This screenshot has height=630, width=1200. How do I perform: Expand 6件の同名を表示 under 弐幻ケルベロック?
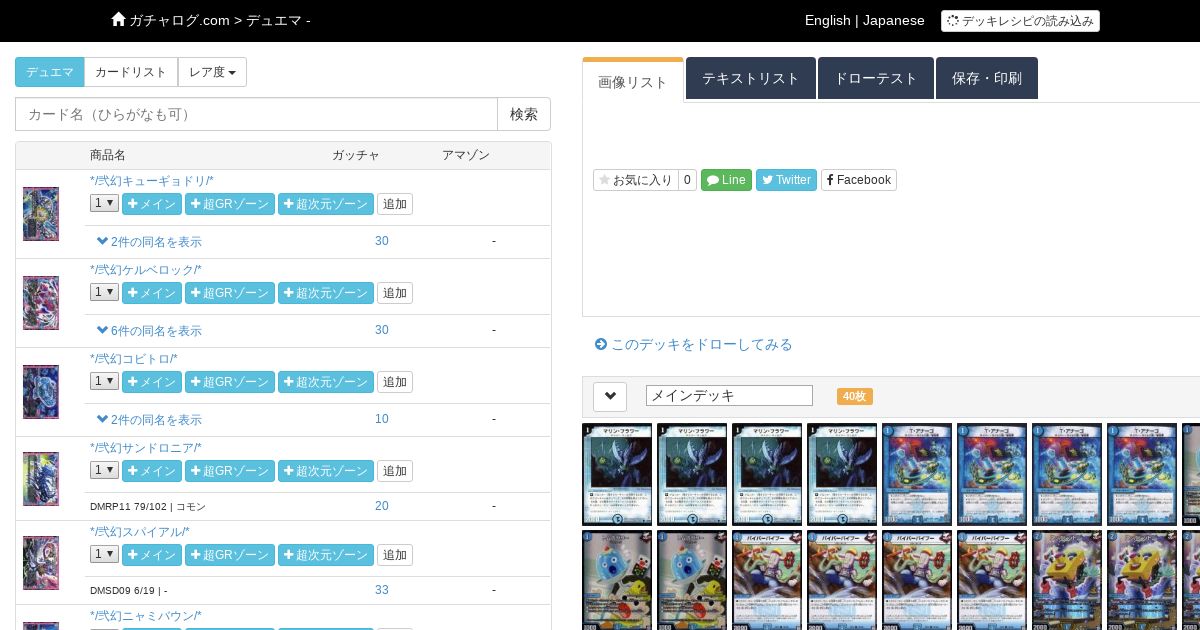click(x=149, y=331)
